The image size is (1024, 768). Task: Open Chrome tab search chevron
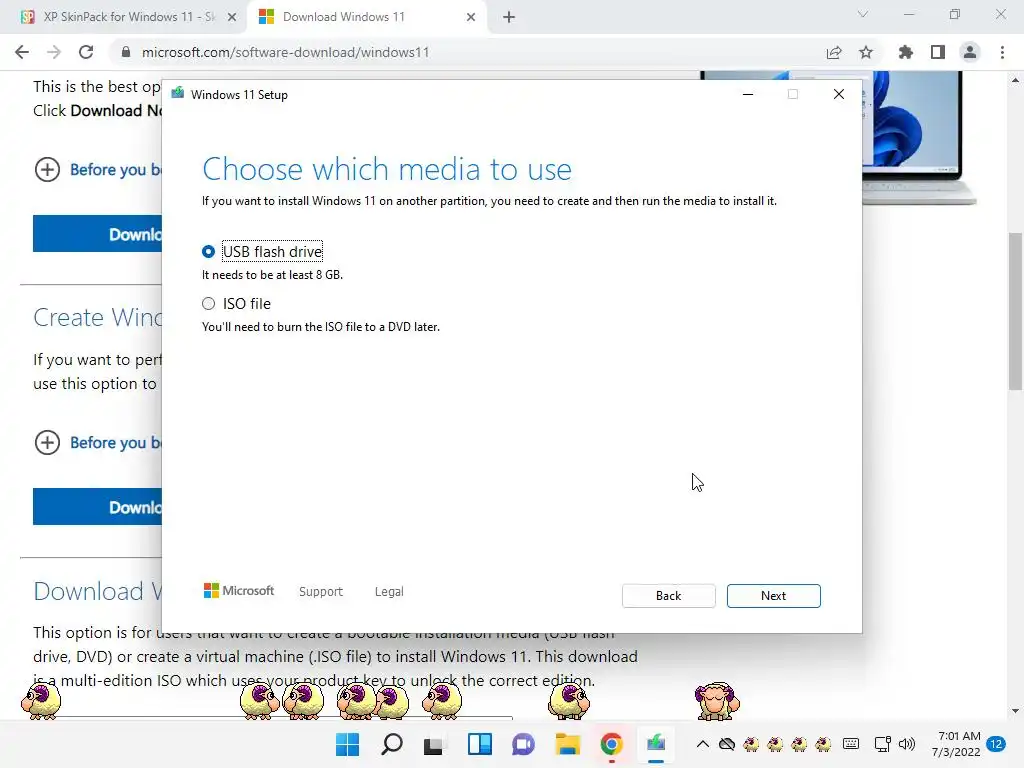(x=863, y=14)
